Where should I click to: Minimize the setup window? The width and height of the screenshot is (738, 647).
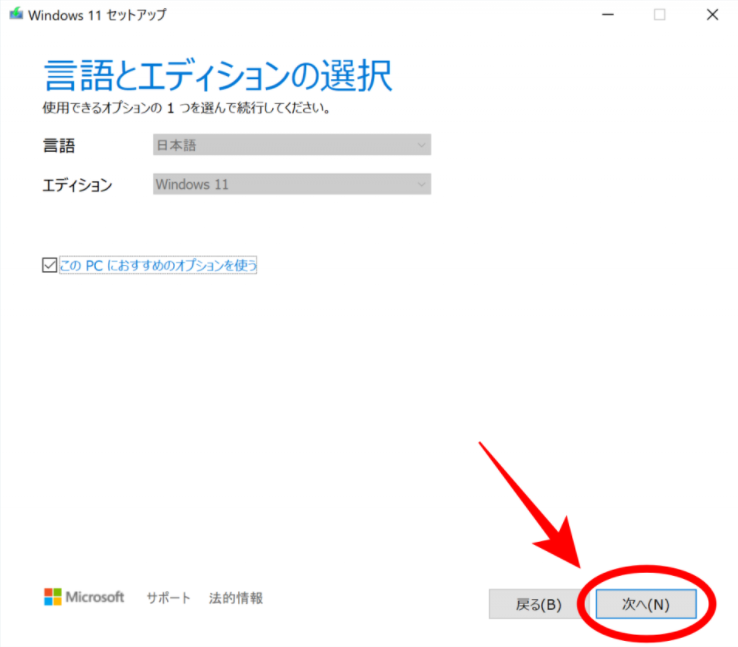click(608, 15)
